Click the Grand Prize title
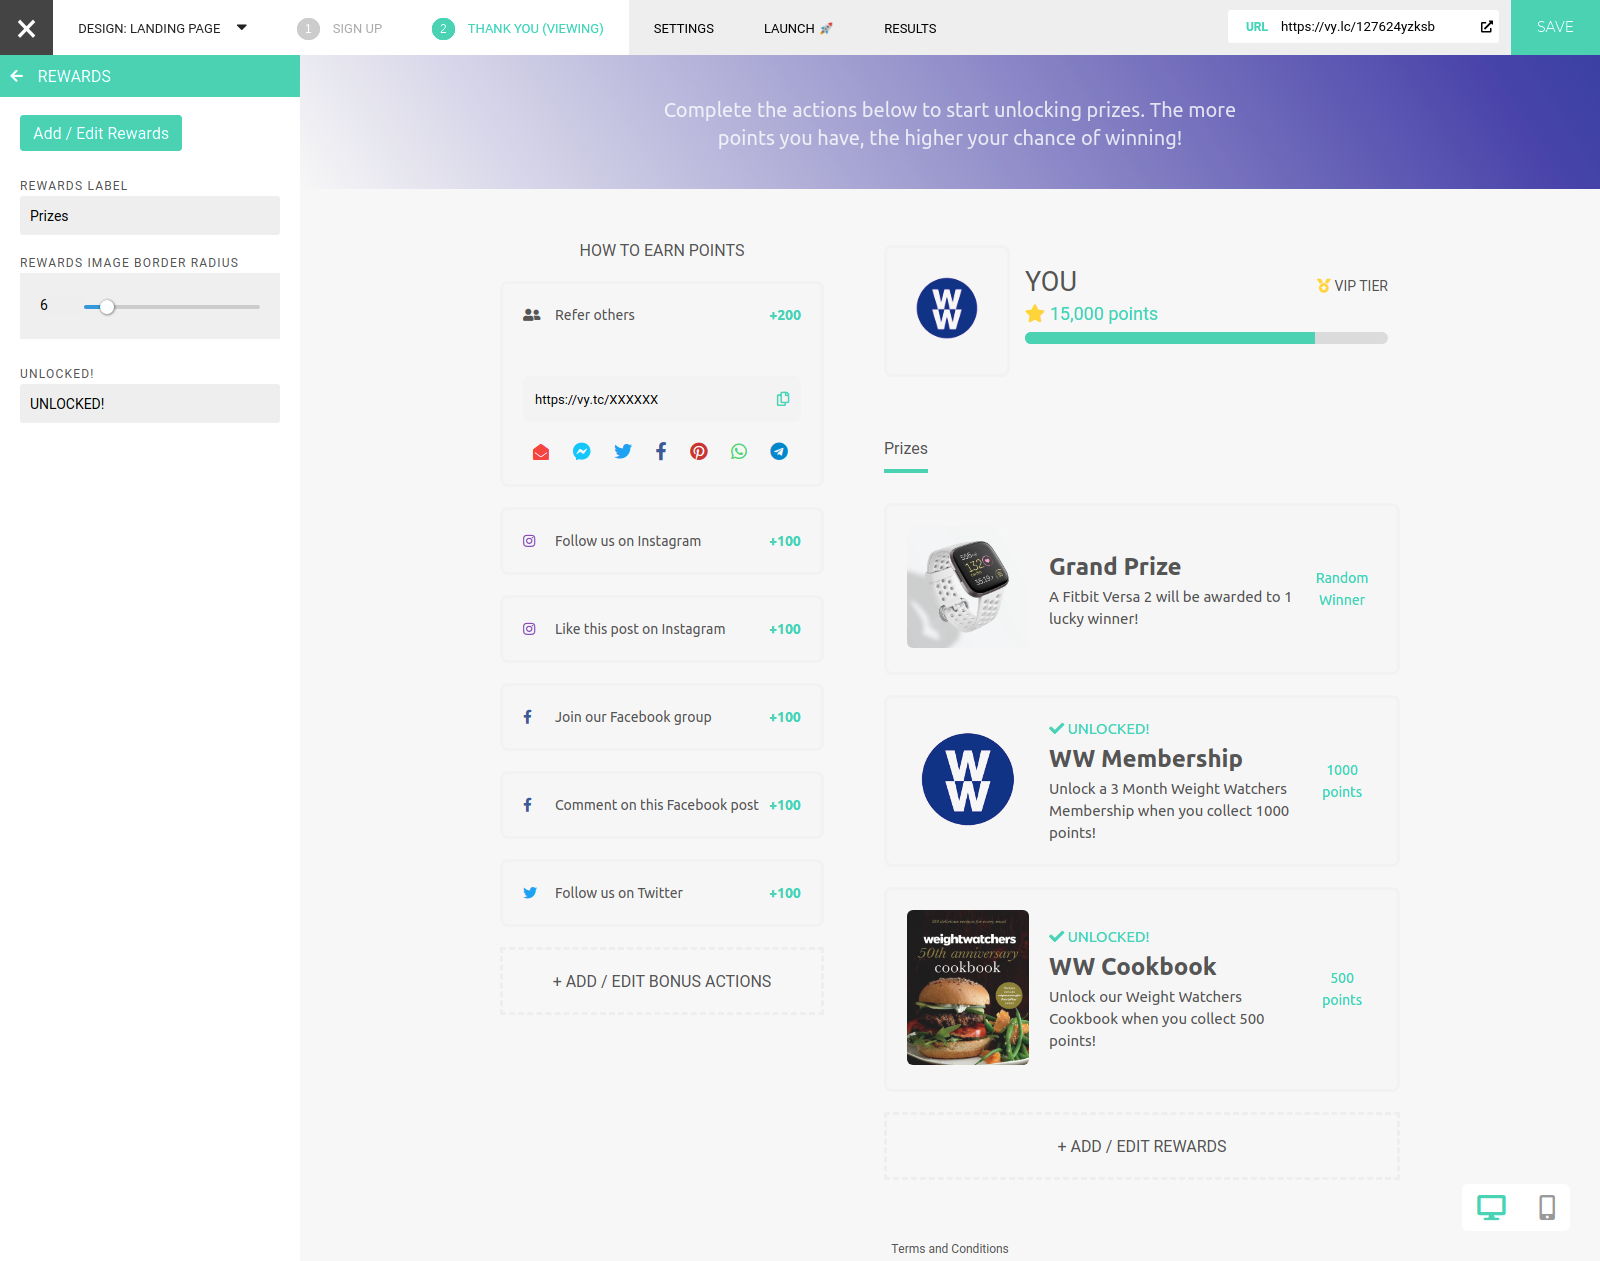 point(1115,567)
